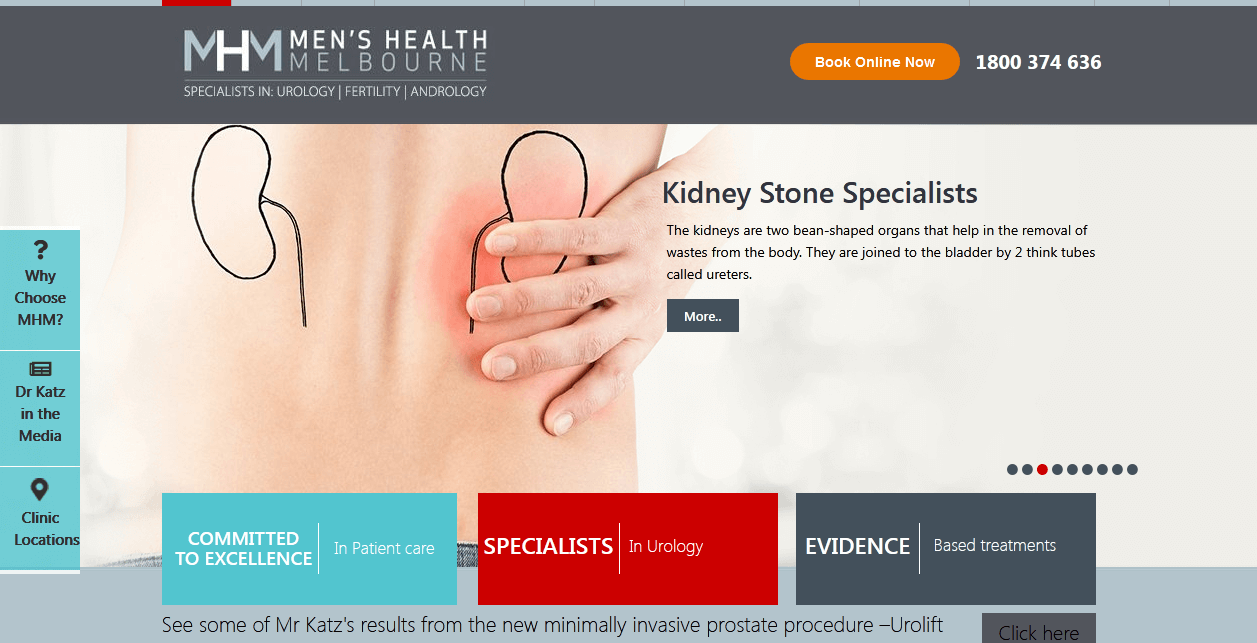Go to the last carousel dot
The image size is (1257, 643).
pos(1132,470)
